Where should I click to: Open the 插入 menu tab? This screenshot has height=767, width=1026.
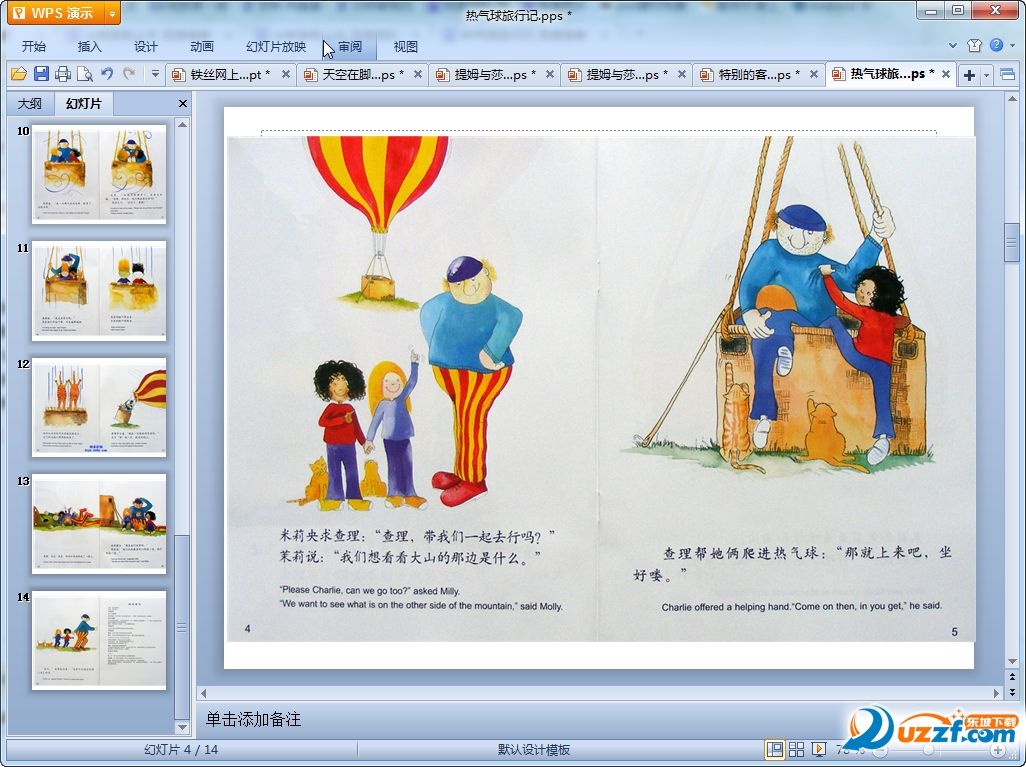click(x=89, y=46)
